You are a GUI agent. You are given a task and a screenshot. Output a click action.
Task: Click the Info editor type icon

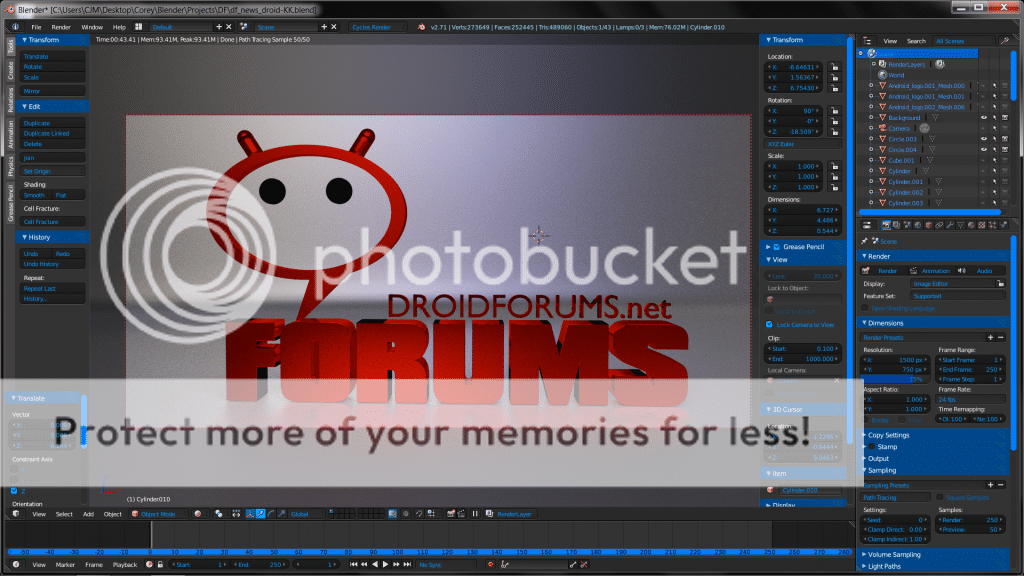[15, 27]
